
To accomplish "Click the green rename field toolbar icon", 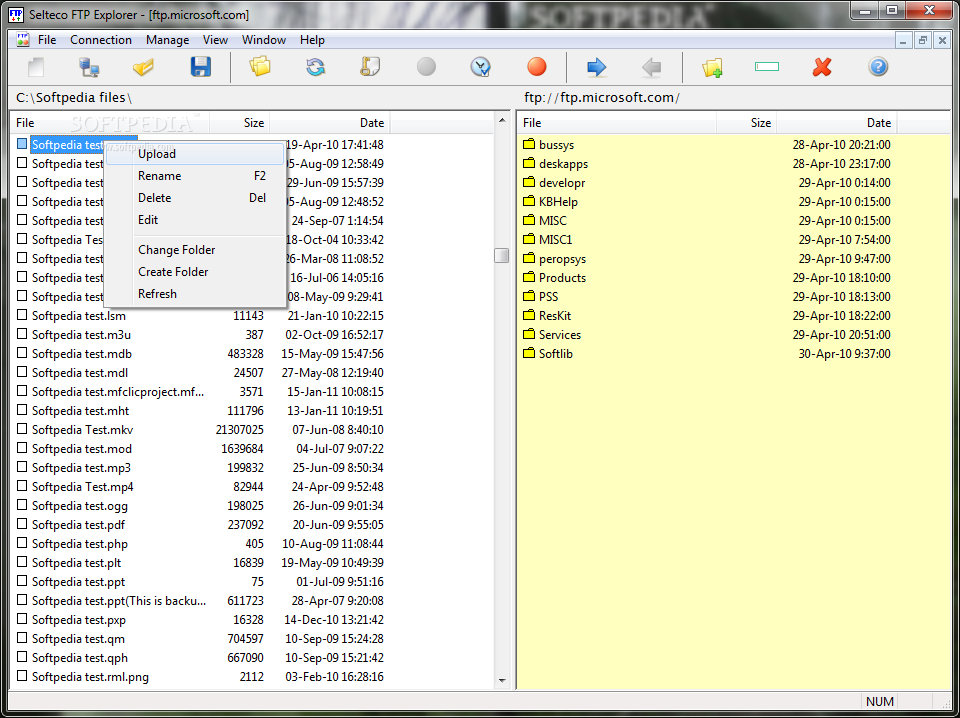I will 767,67.
